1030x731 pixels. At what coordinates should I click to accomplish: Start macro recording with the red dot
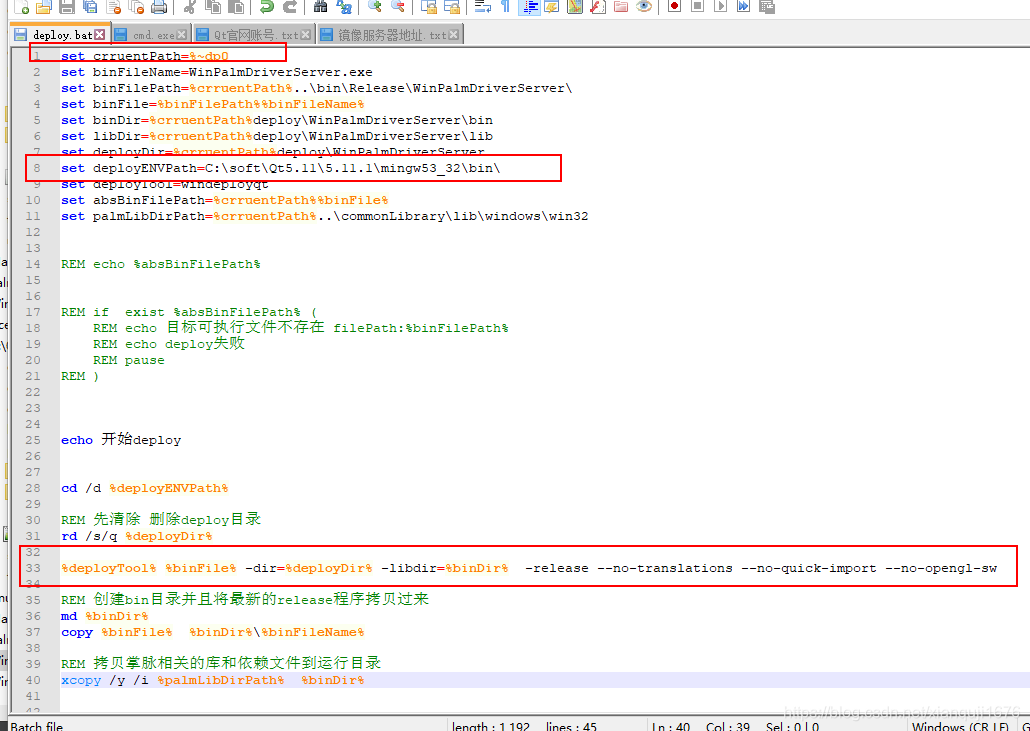click(674, 7)
